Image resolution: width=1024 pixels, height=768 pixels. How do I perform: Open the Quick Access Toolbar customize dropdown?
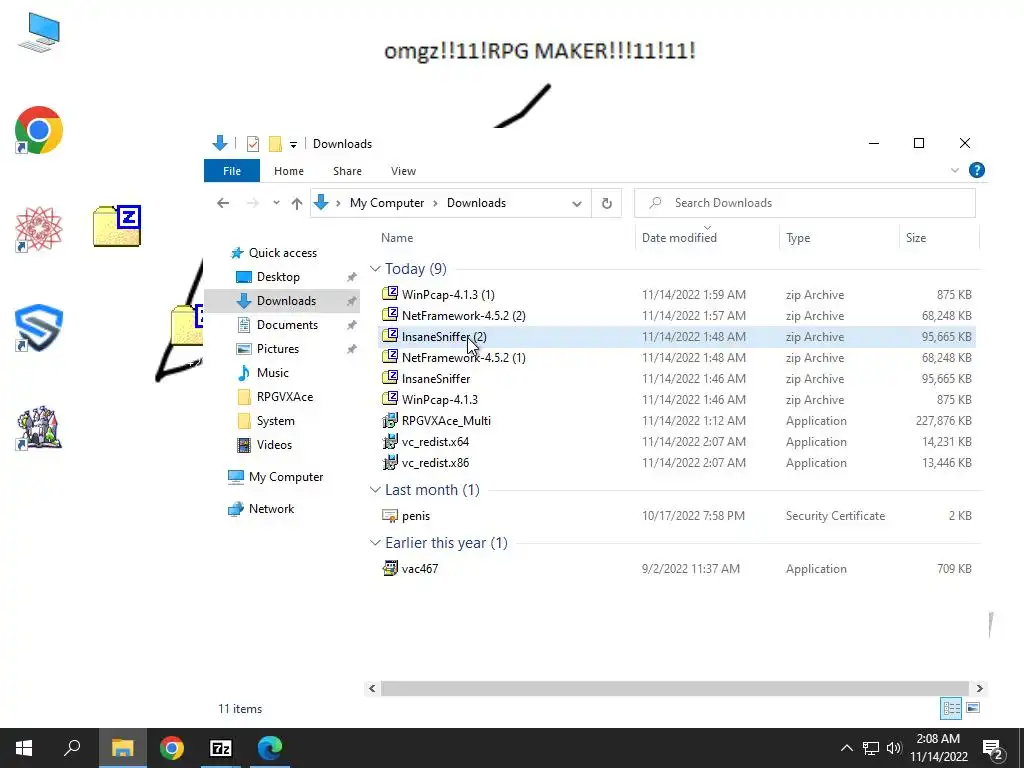pyautogui.click(x=293, y=144)
